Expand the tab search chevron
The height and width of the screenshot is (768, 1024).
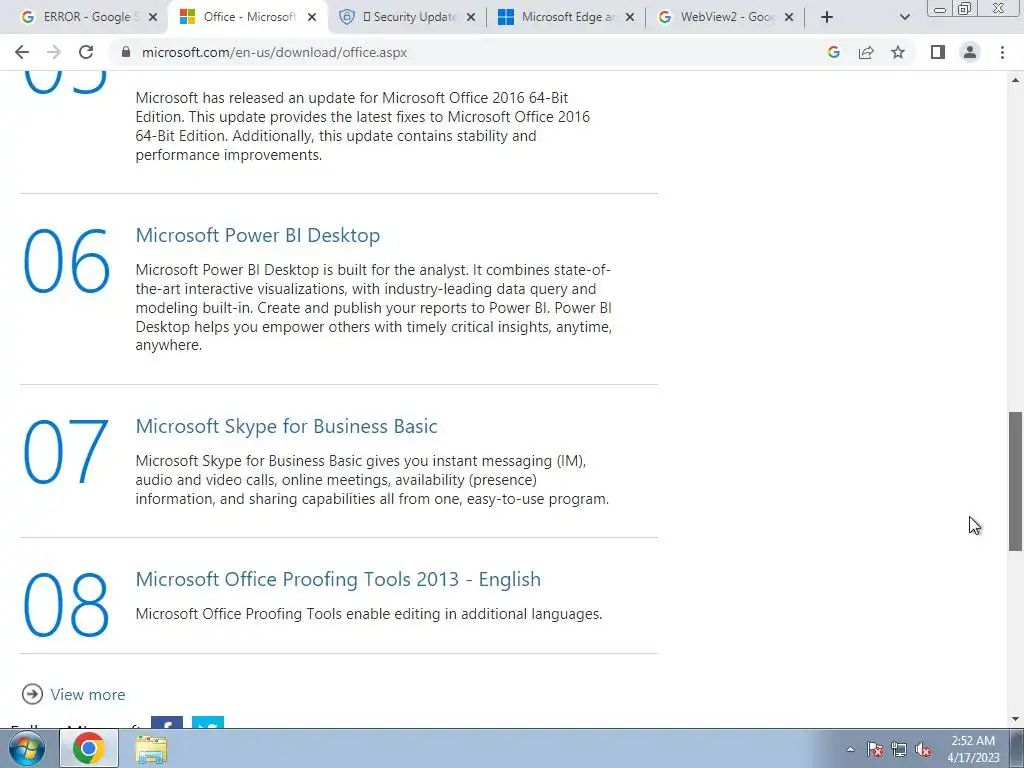point(904,17)
